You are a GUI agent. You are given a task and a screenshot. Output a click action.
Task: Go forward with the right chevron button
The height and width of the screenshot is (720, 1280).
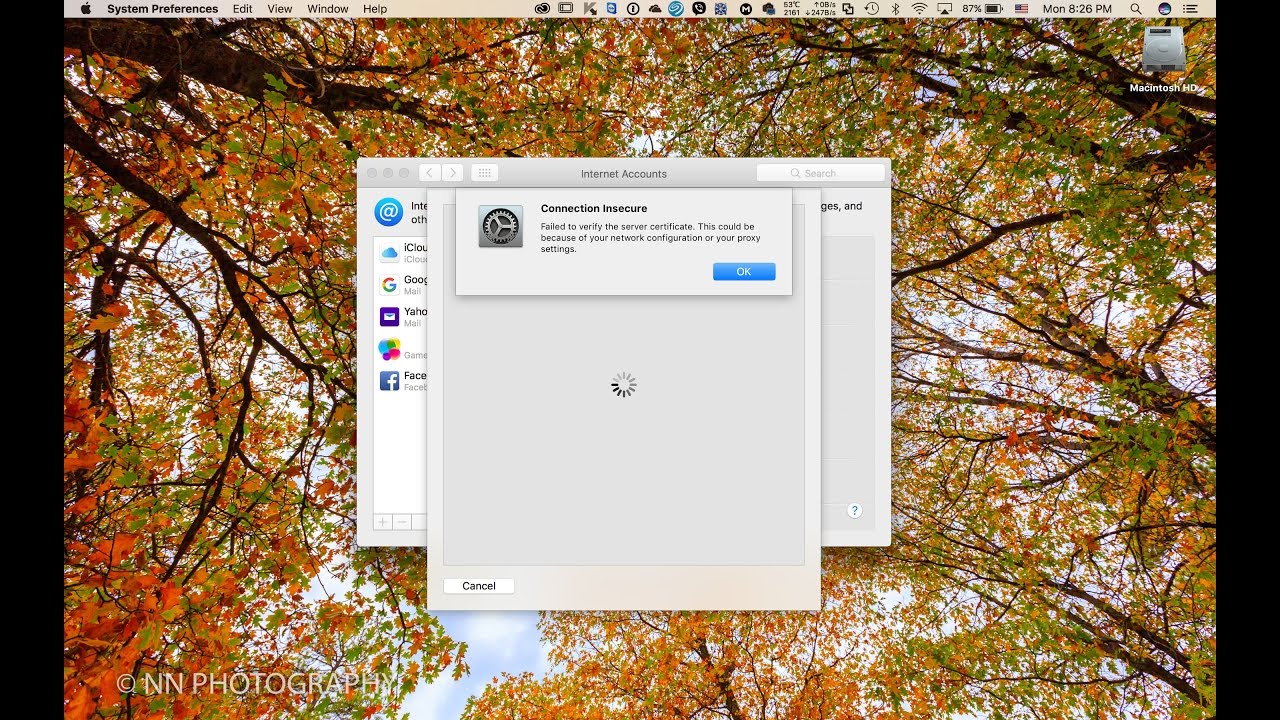(452, 173)
